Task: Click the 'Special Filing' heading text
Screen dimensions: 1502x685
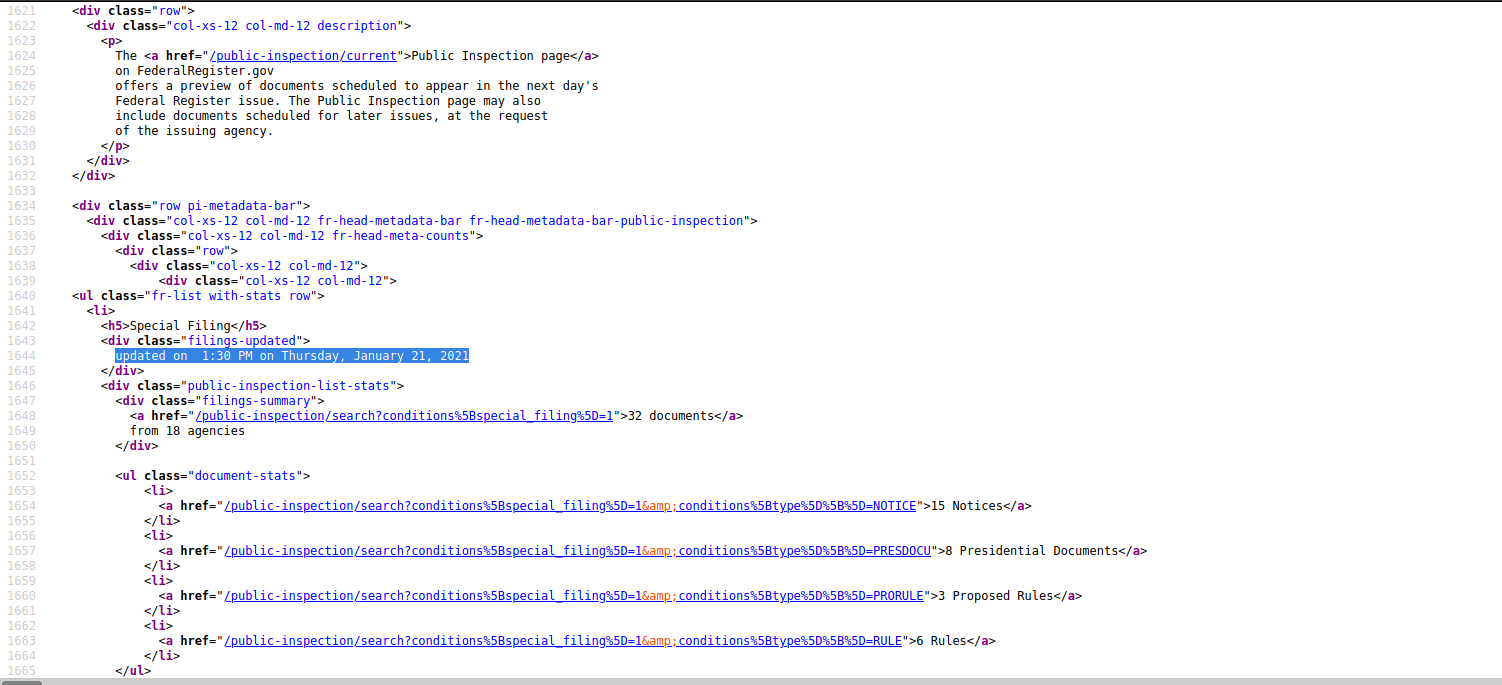Action: pos(181,326)
